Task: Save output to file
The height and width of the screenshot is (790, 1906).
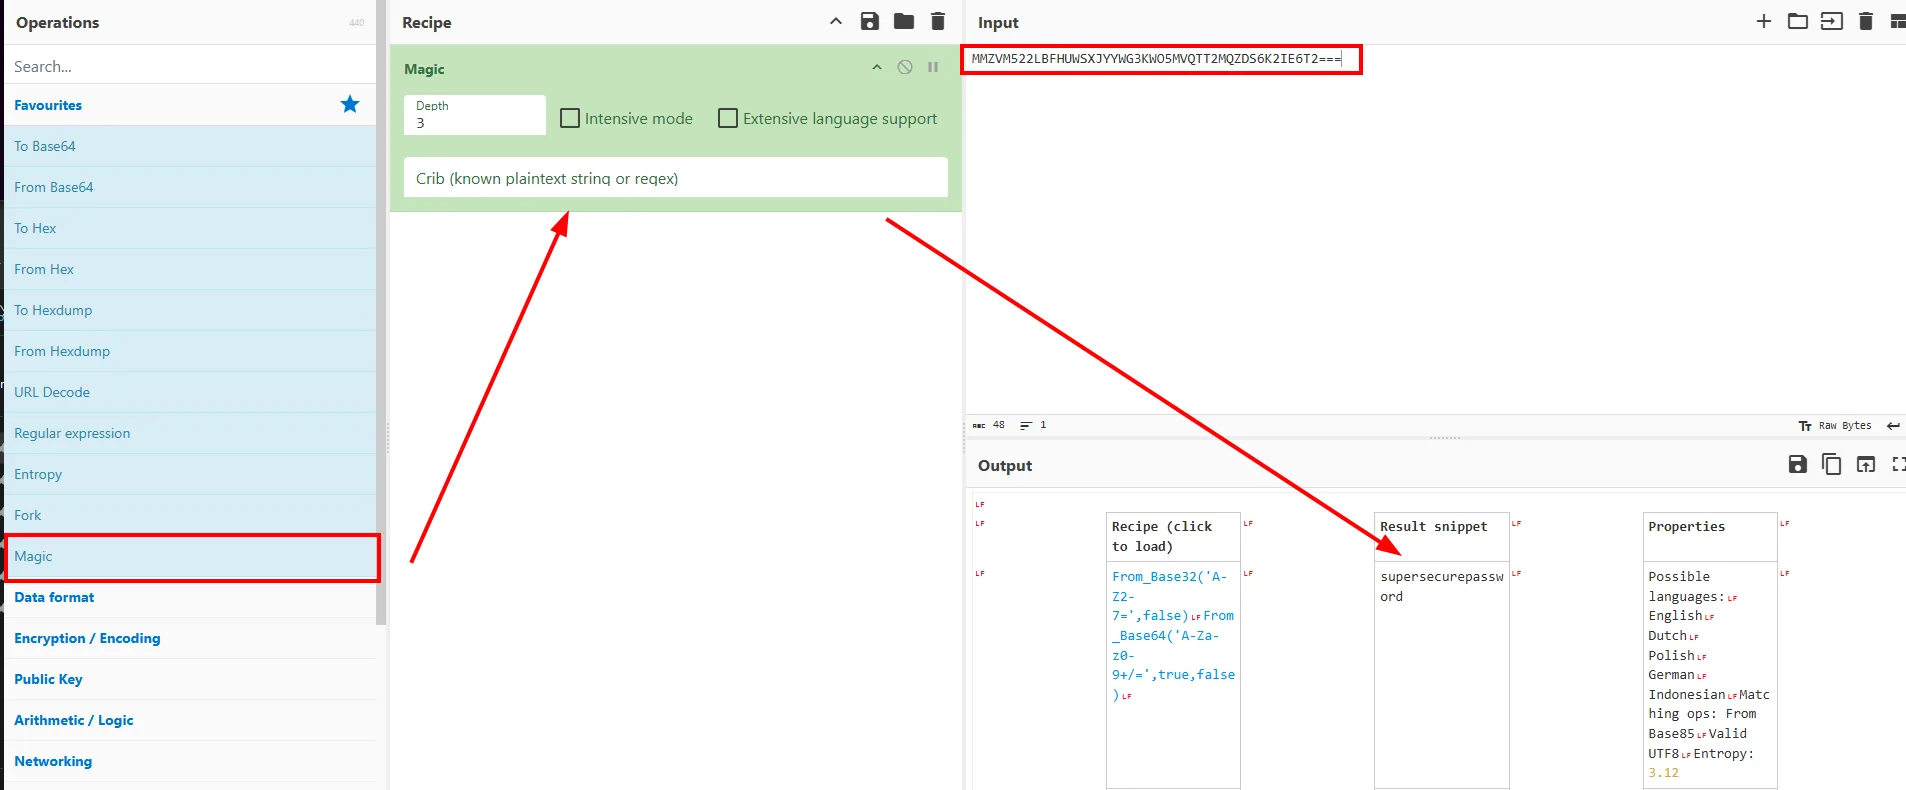Action: pos(1798,464)
